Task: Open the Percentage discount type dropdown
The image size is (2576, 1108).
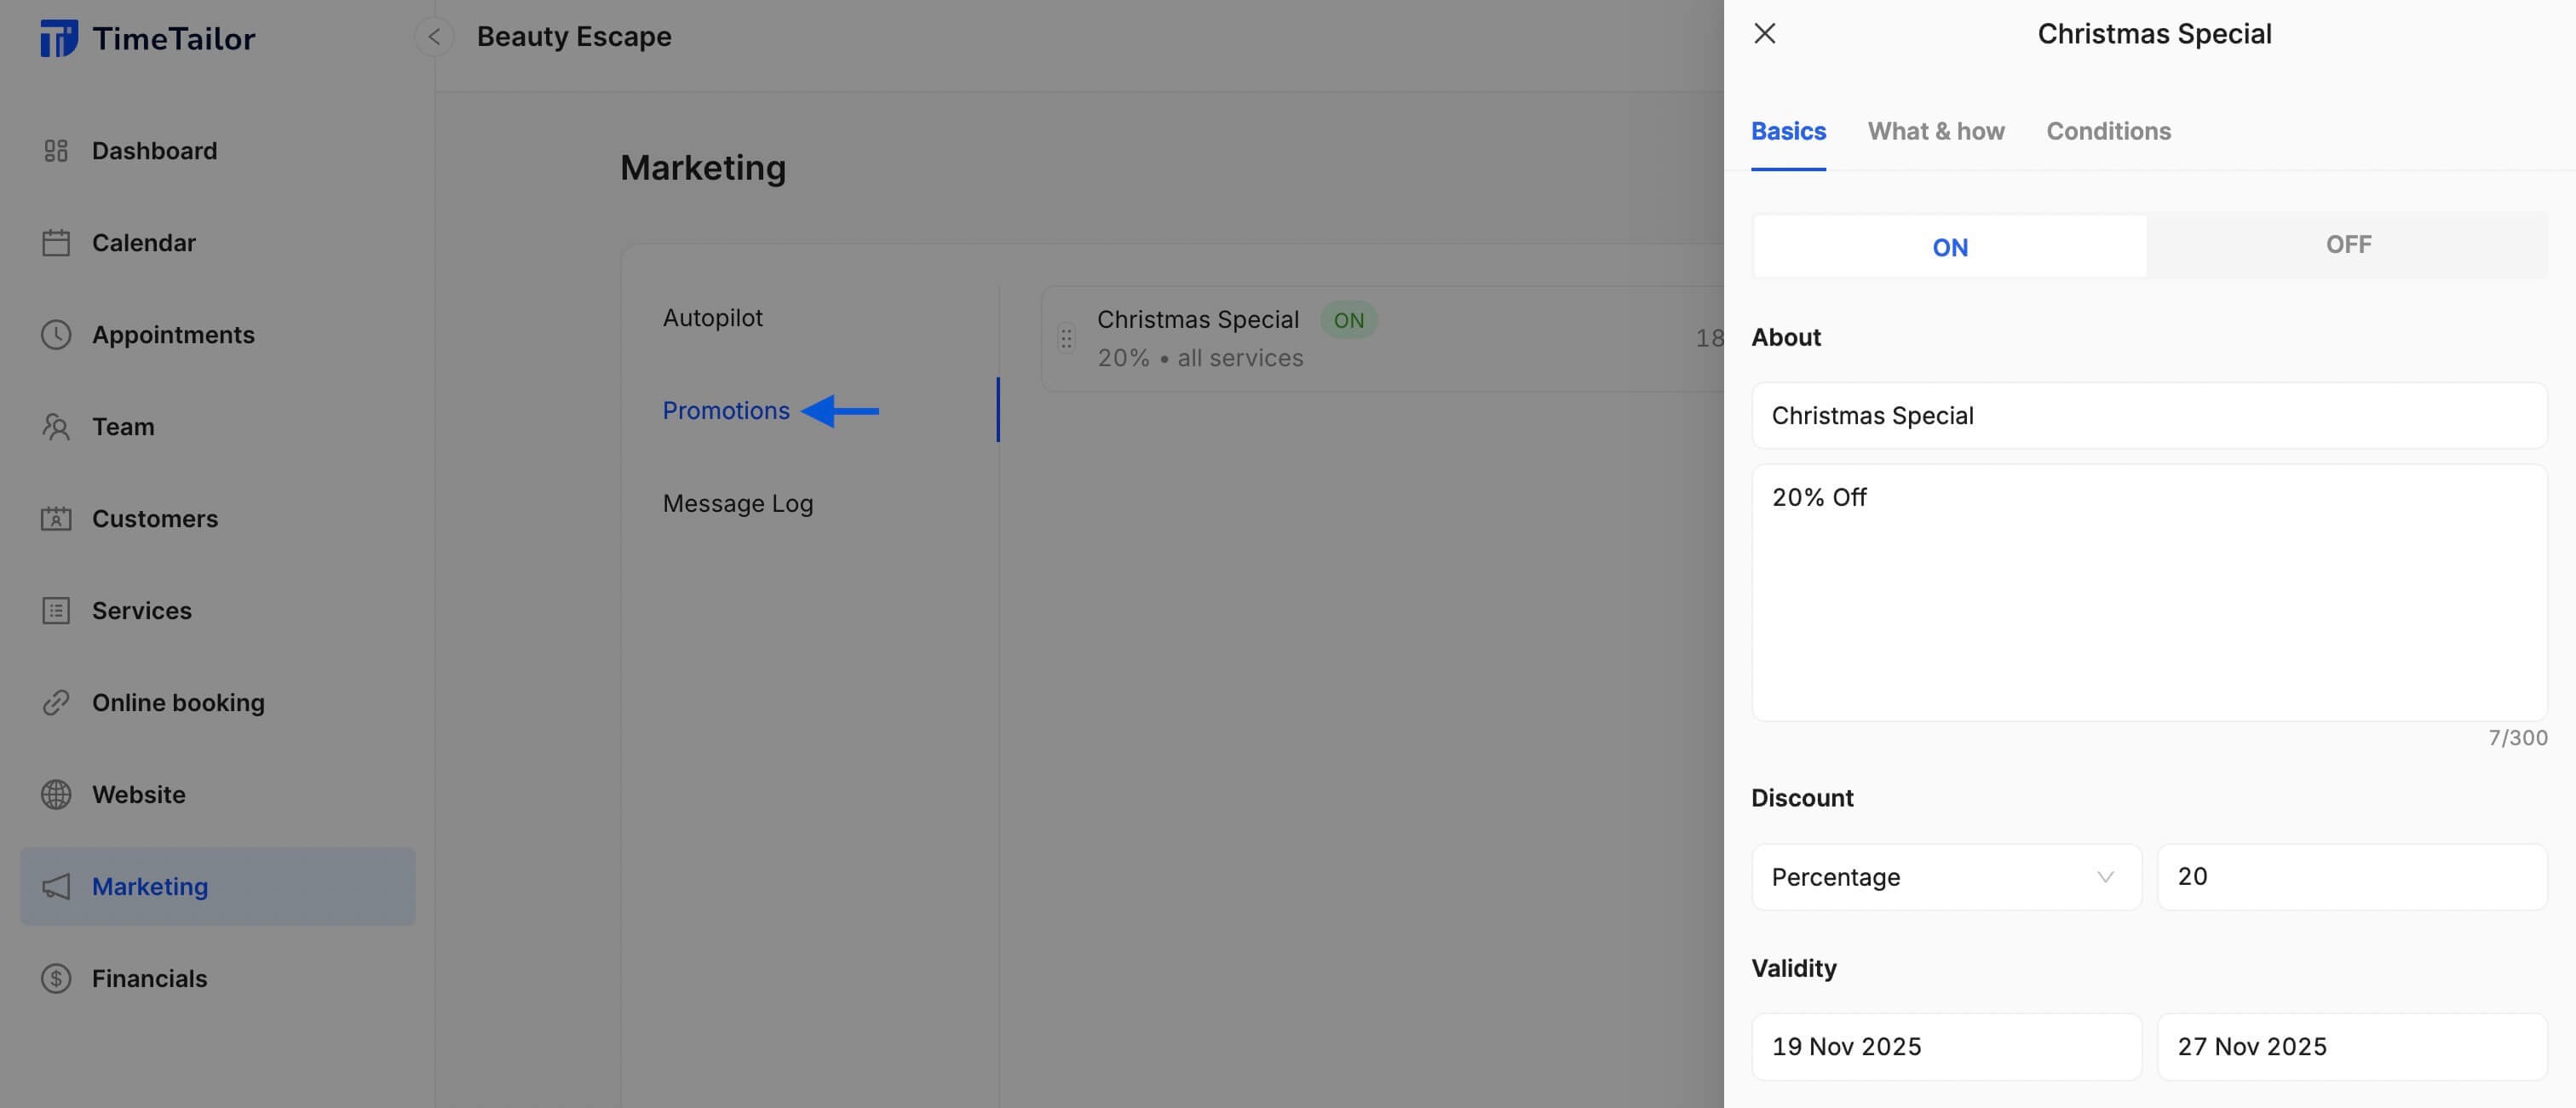Action: click(1945, 877)
